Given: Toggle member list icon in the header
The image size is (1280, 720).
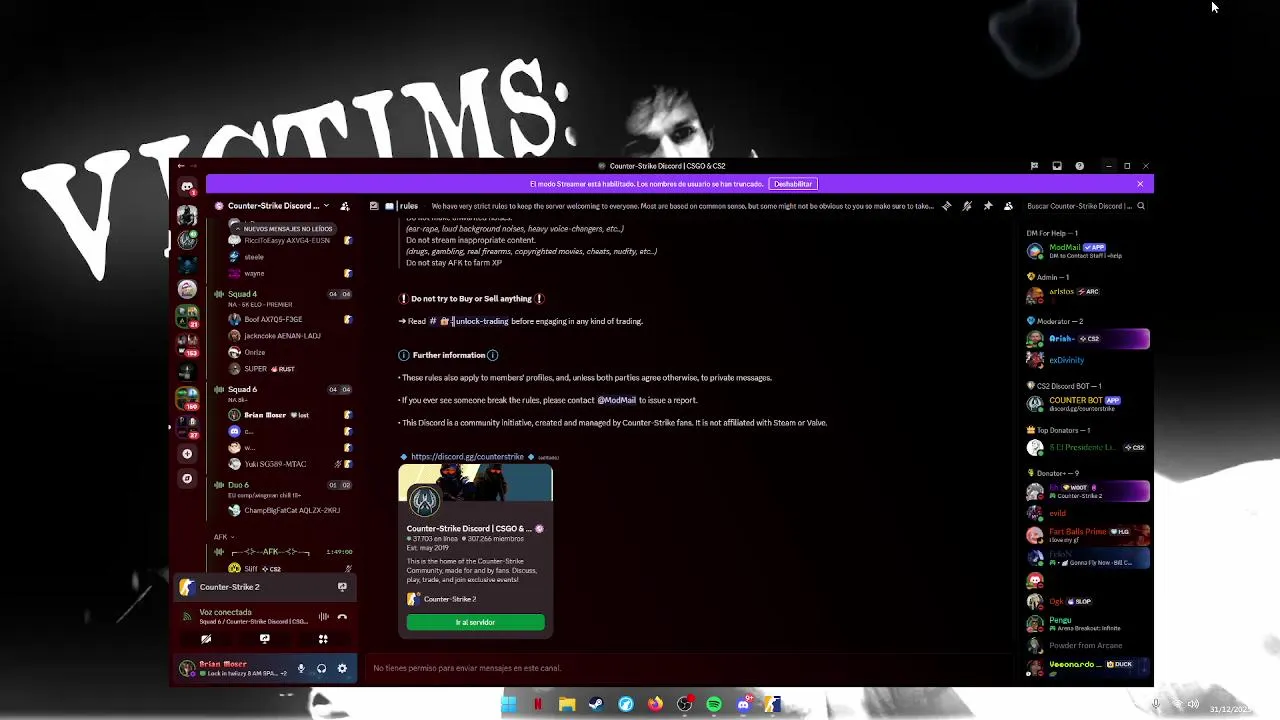Looking at the screenshot, I should tap(1008, 206).
